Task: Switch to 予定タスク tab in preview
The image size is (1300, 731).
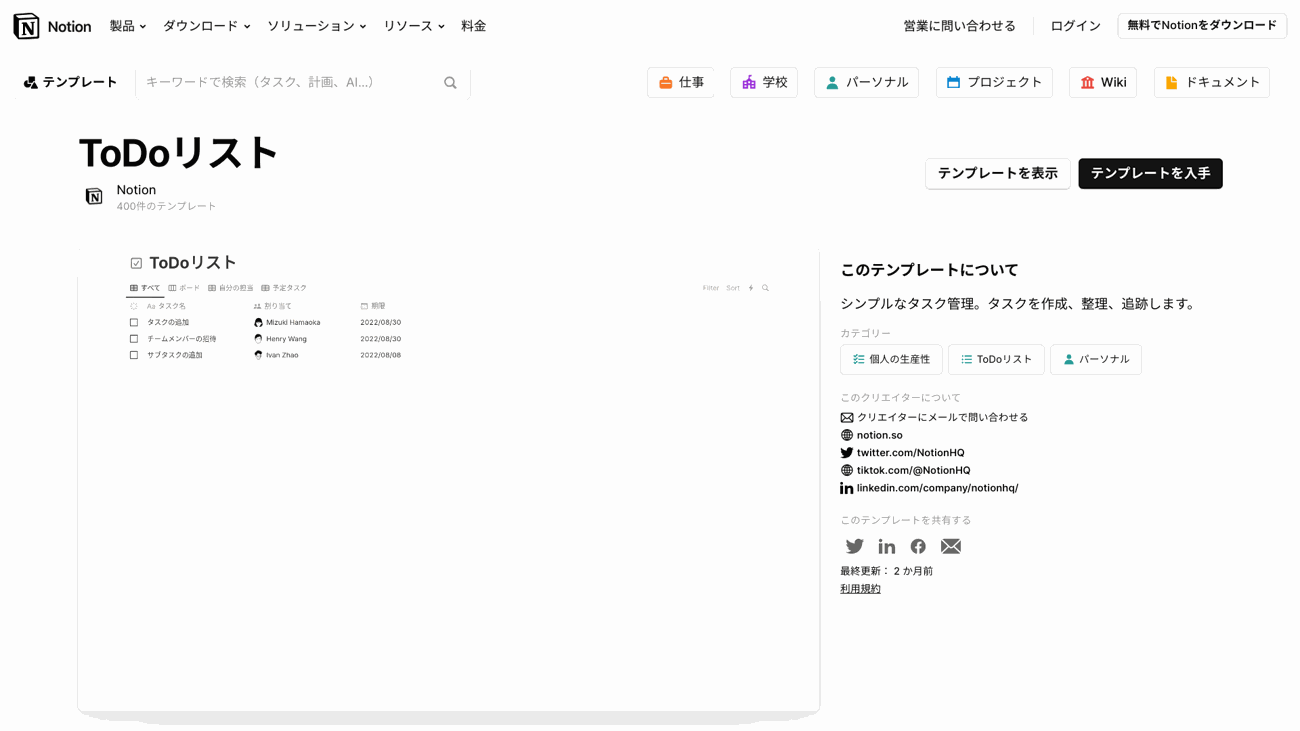Action: 284,288
